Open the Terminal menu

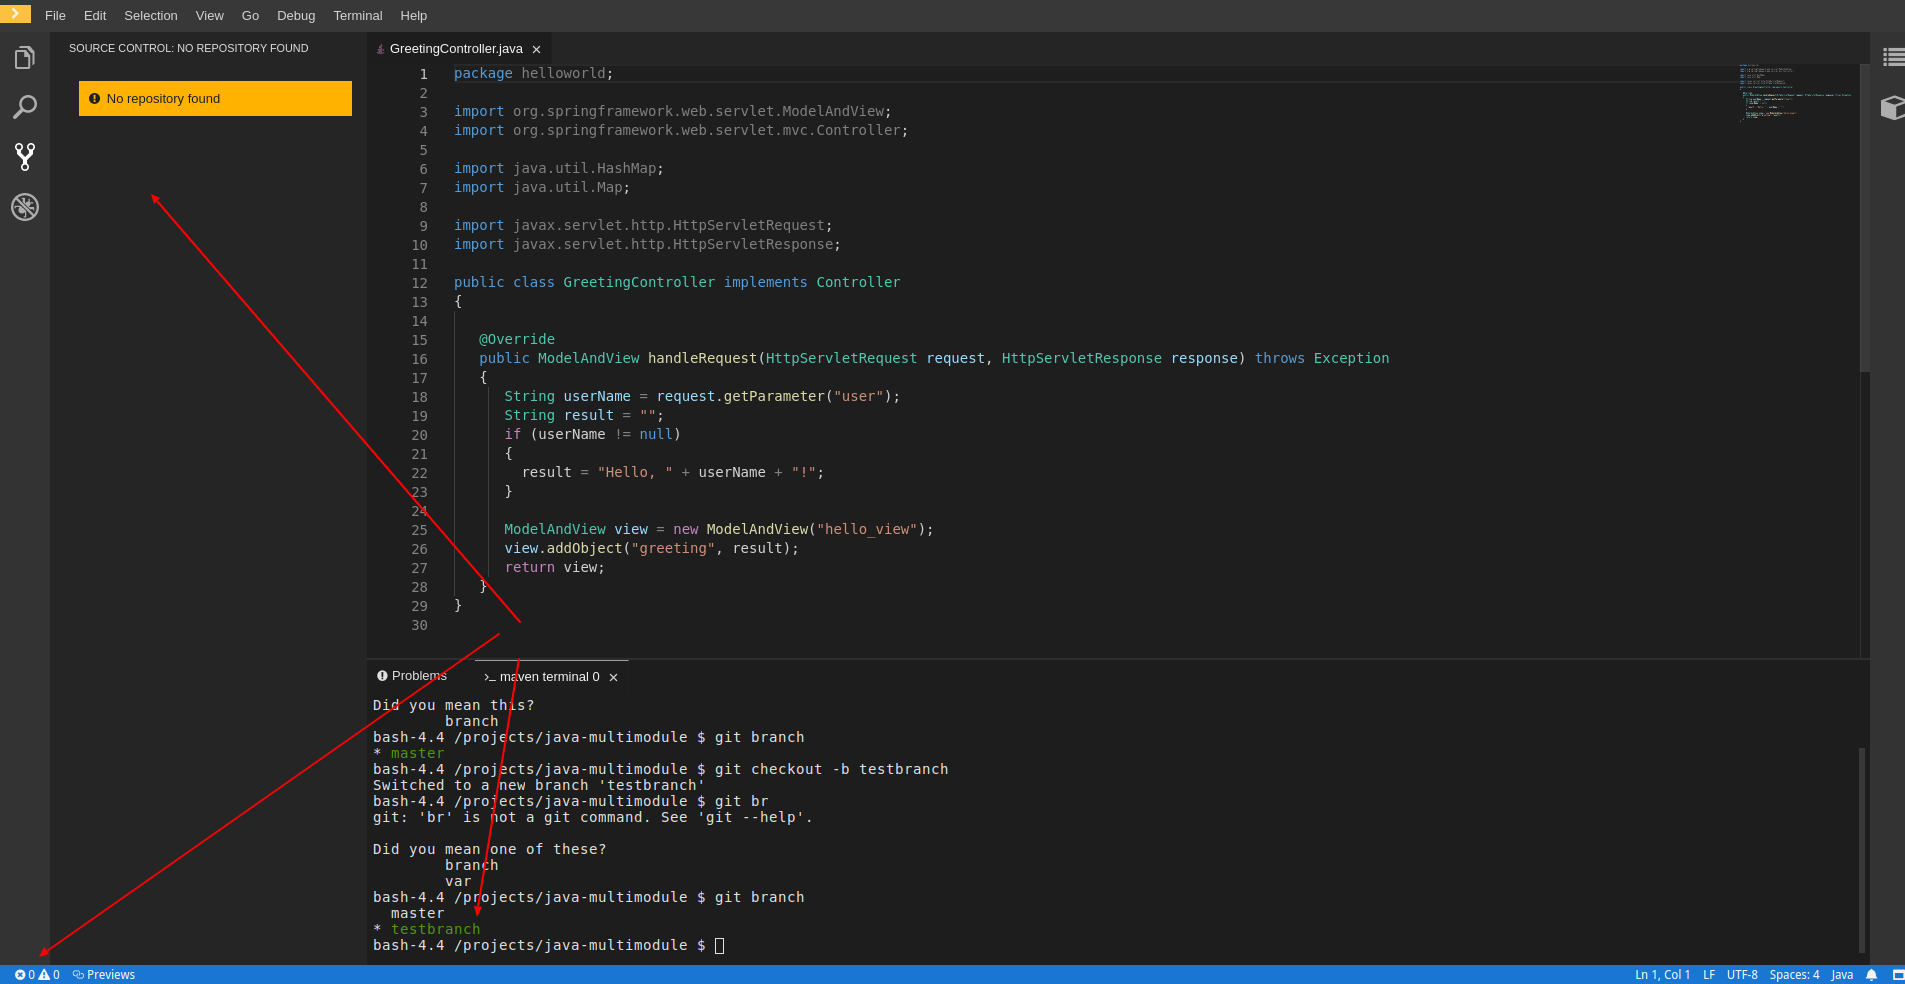pos(357,15)
